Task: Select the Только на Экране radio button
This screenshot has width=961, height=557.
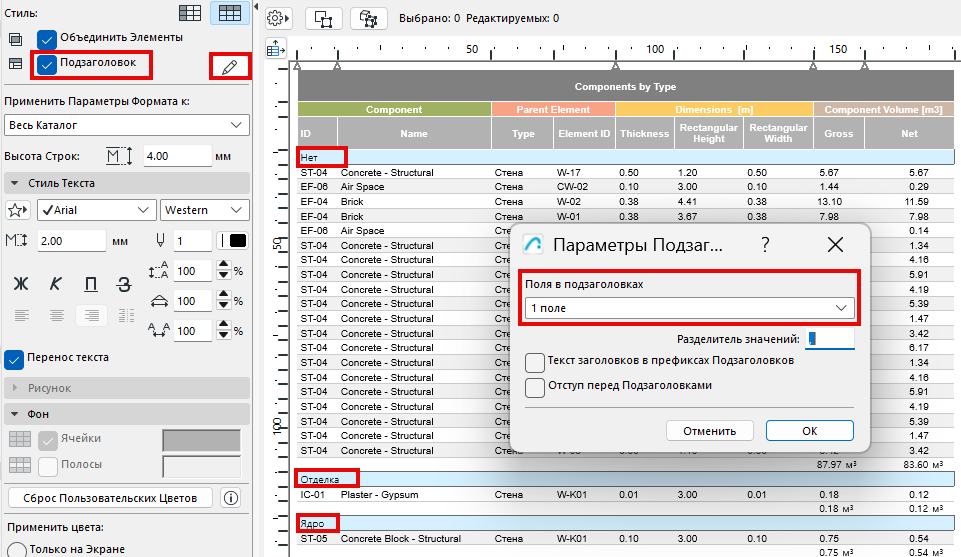Action: [x=15, y=549]
